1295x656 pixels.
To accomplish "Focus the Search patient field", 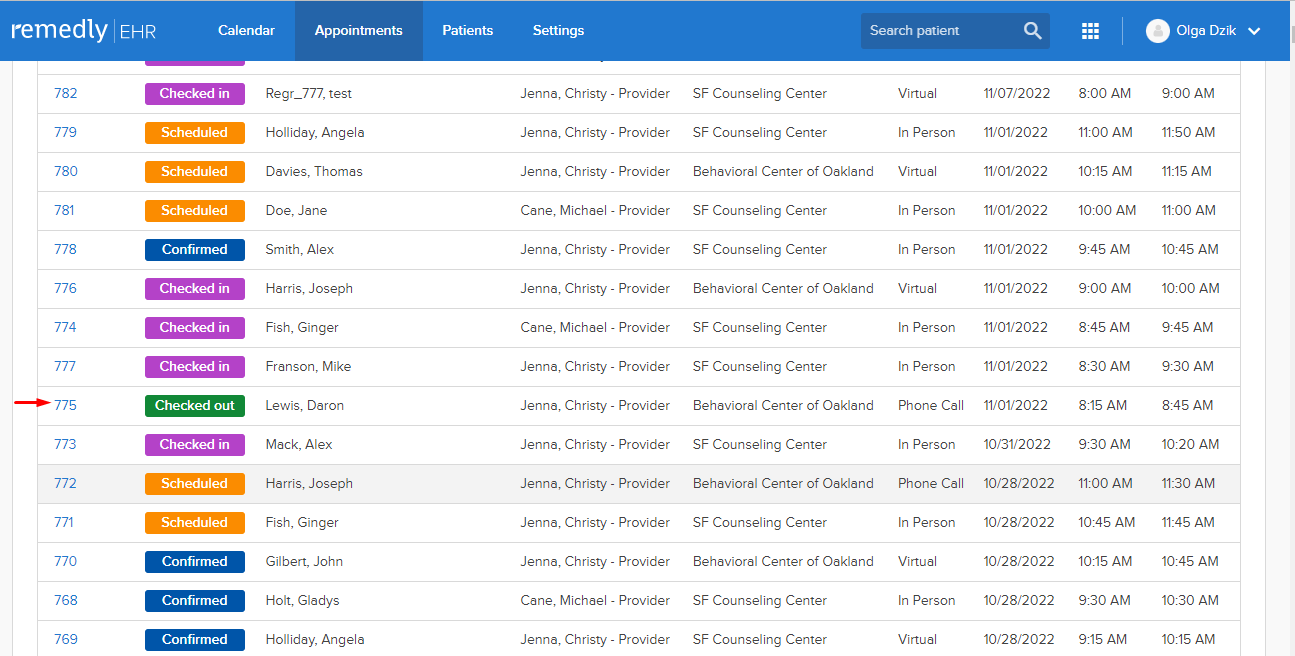I will 940,31.
